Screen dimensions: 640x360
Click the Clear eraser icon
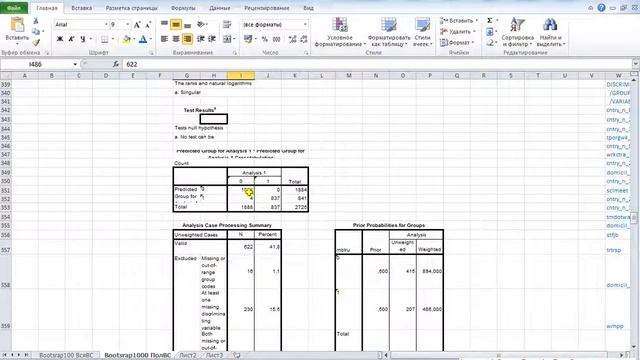click(x=489, y=42)
